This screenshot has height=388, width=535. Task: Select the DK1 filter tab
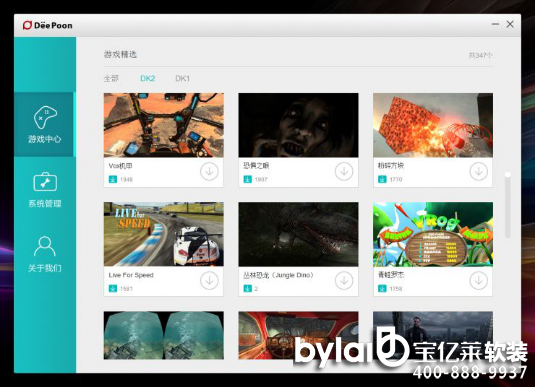click(183, 78)
